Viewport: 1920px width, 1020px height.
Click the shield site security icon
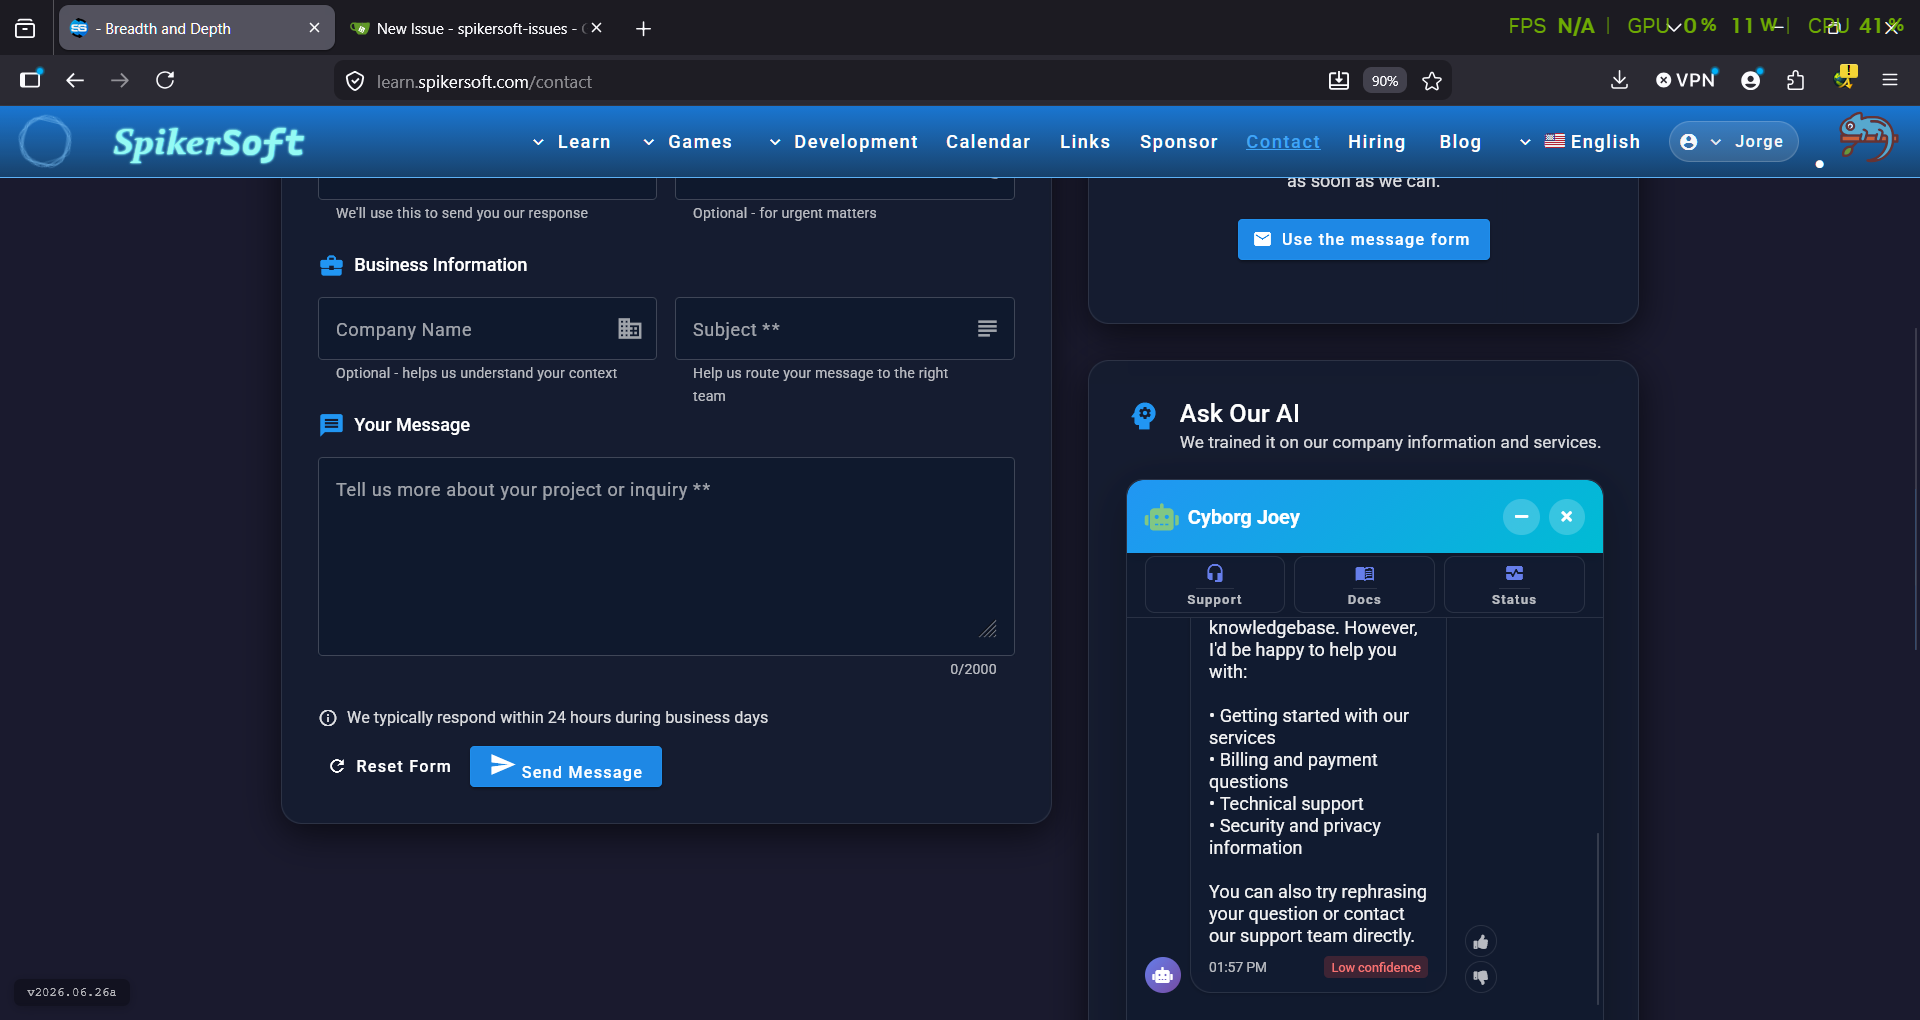355,81
